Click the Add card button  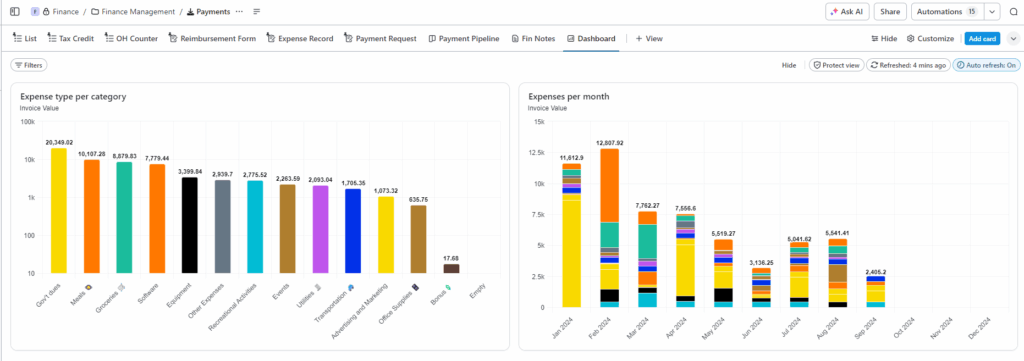point(982,39)
